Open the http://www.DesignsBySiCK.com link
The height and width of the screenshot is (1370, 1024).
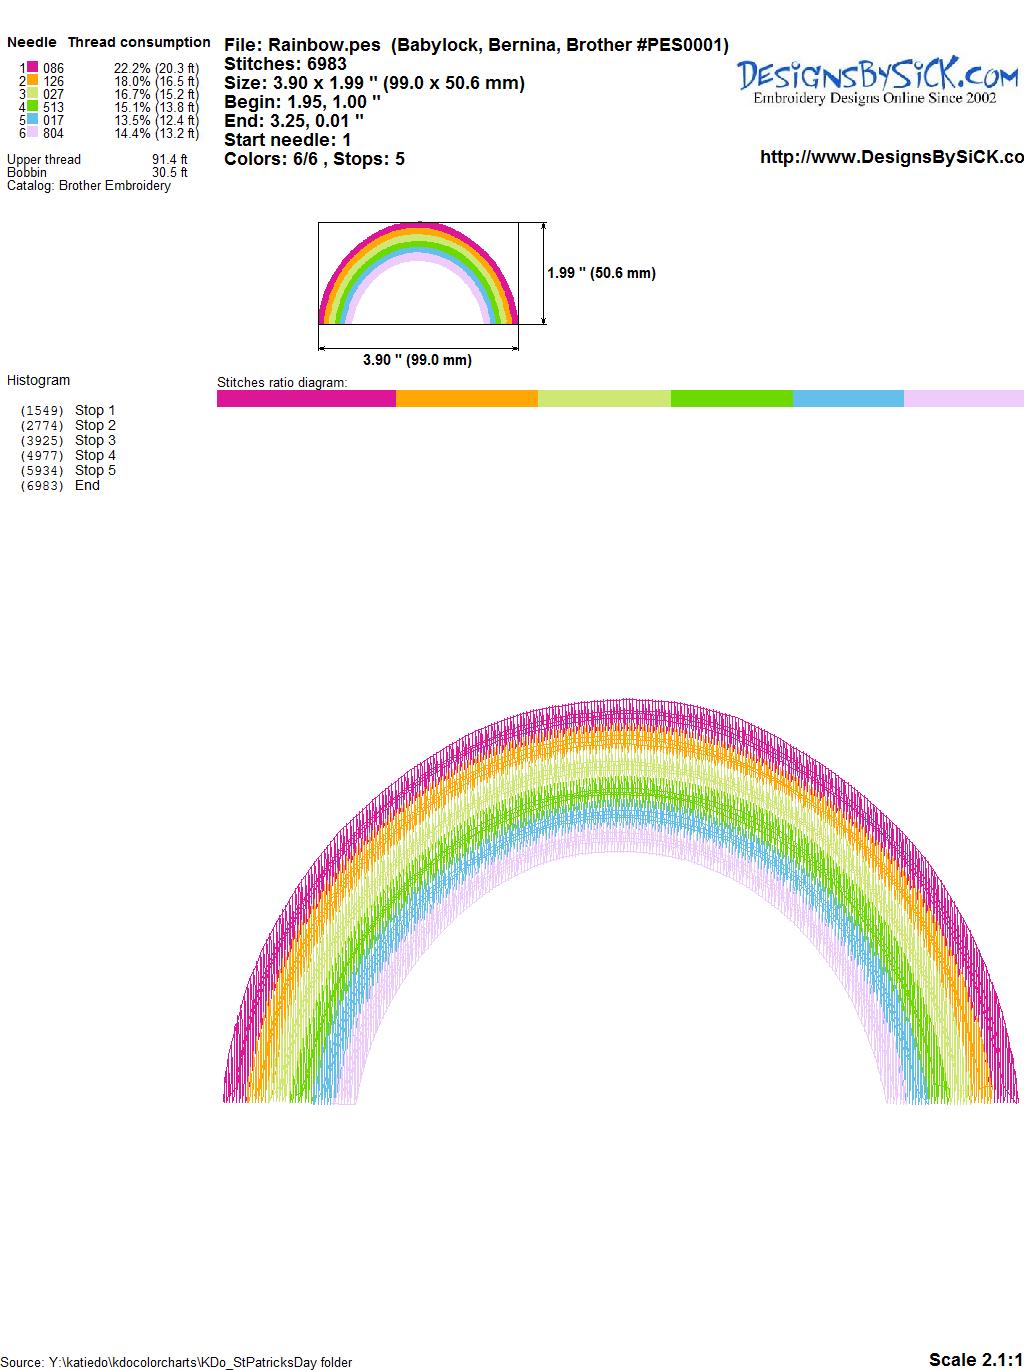(891, 157)
